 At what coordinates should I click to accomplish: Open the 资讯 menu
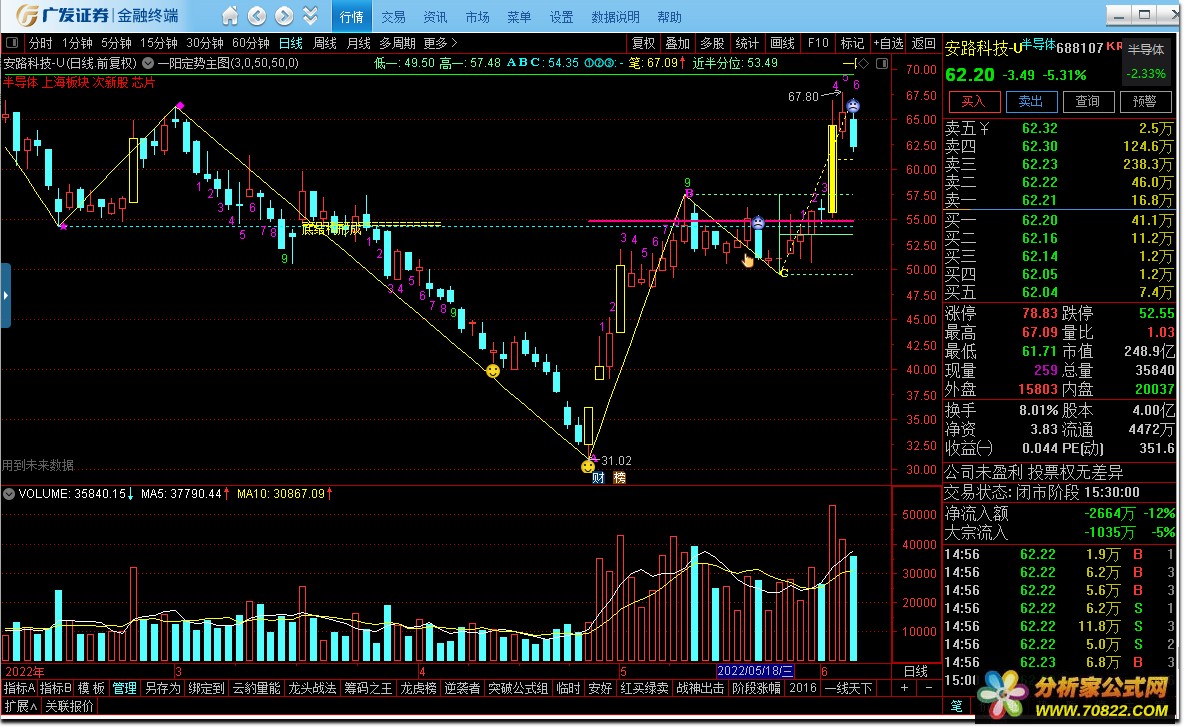(x=435, y=17)
